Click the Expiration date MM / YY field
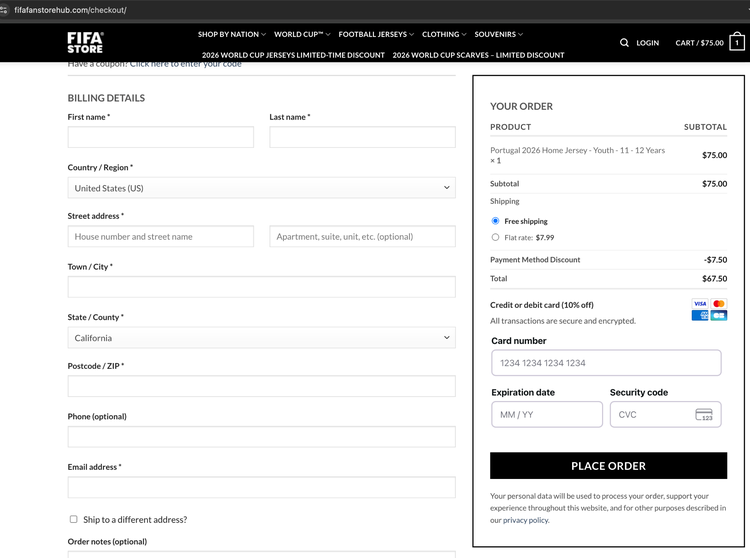Viewport: 750px width, 558px height. [547, 414]
